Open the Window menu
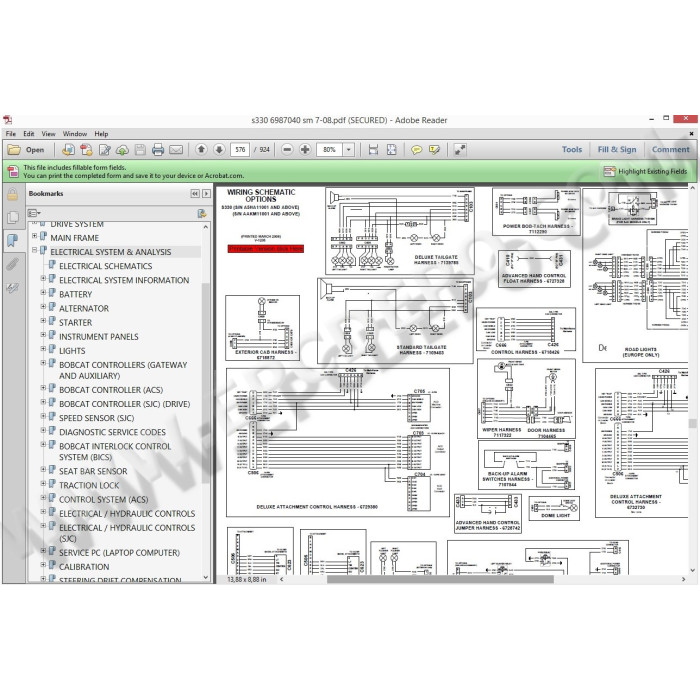The width and height of the screenshot is (700, 700). (x=75, y=133)
